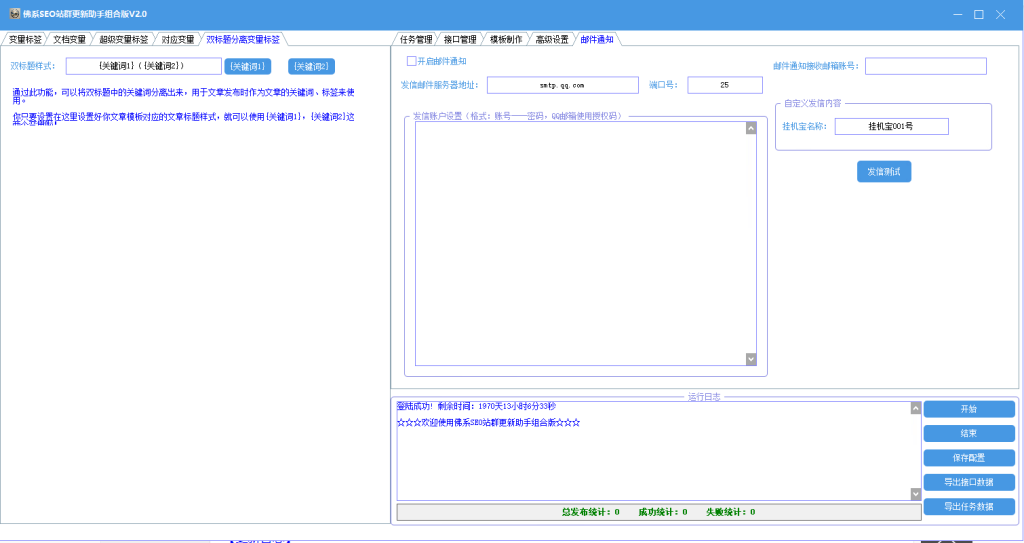Insert the {关键词1} tag button
1024x543 pixels.
248,66
